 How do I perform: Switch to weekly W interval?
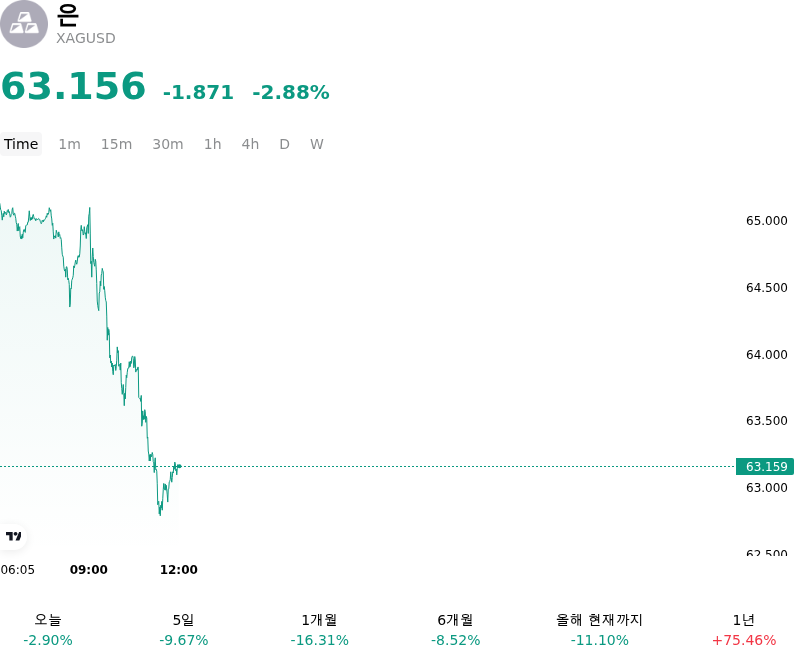[316, 144]
